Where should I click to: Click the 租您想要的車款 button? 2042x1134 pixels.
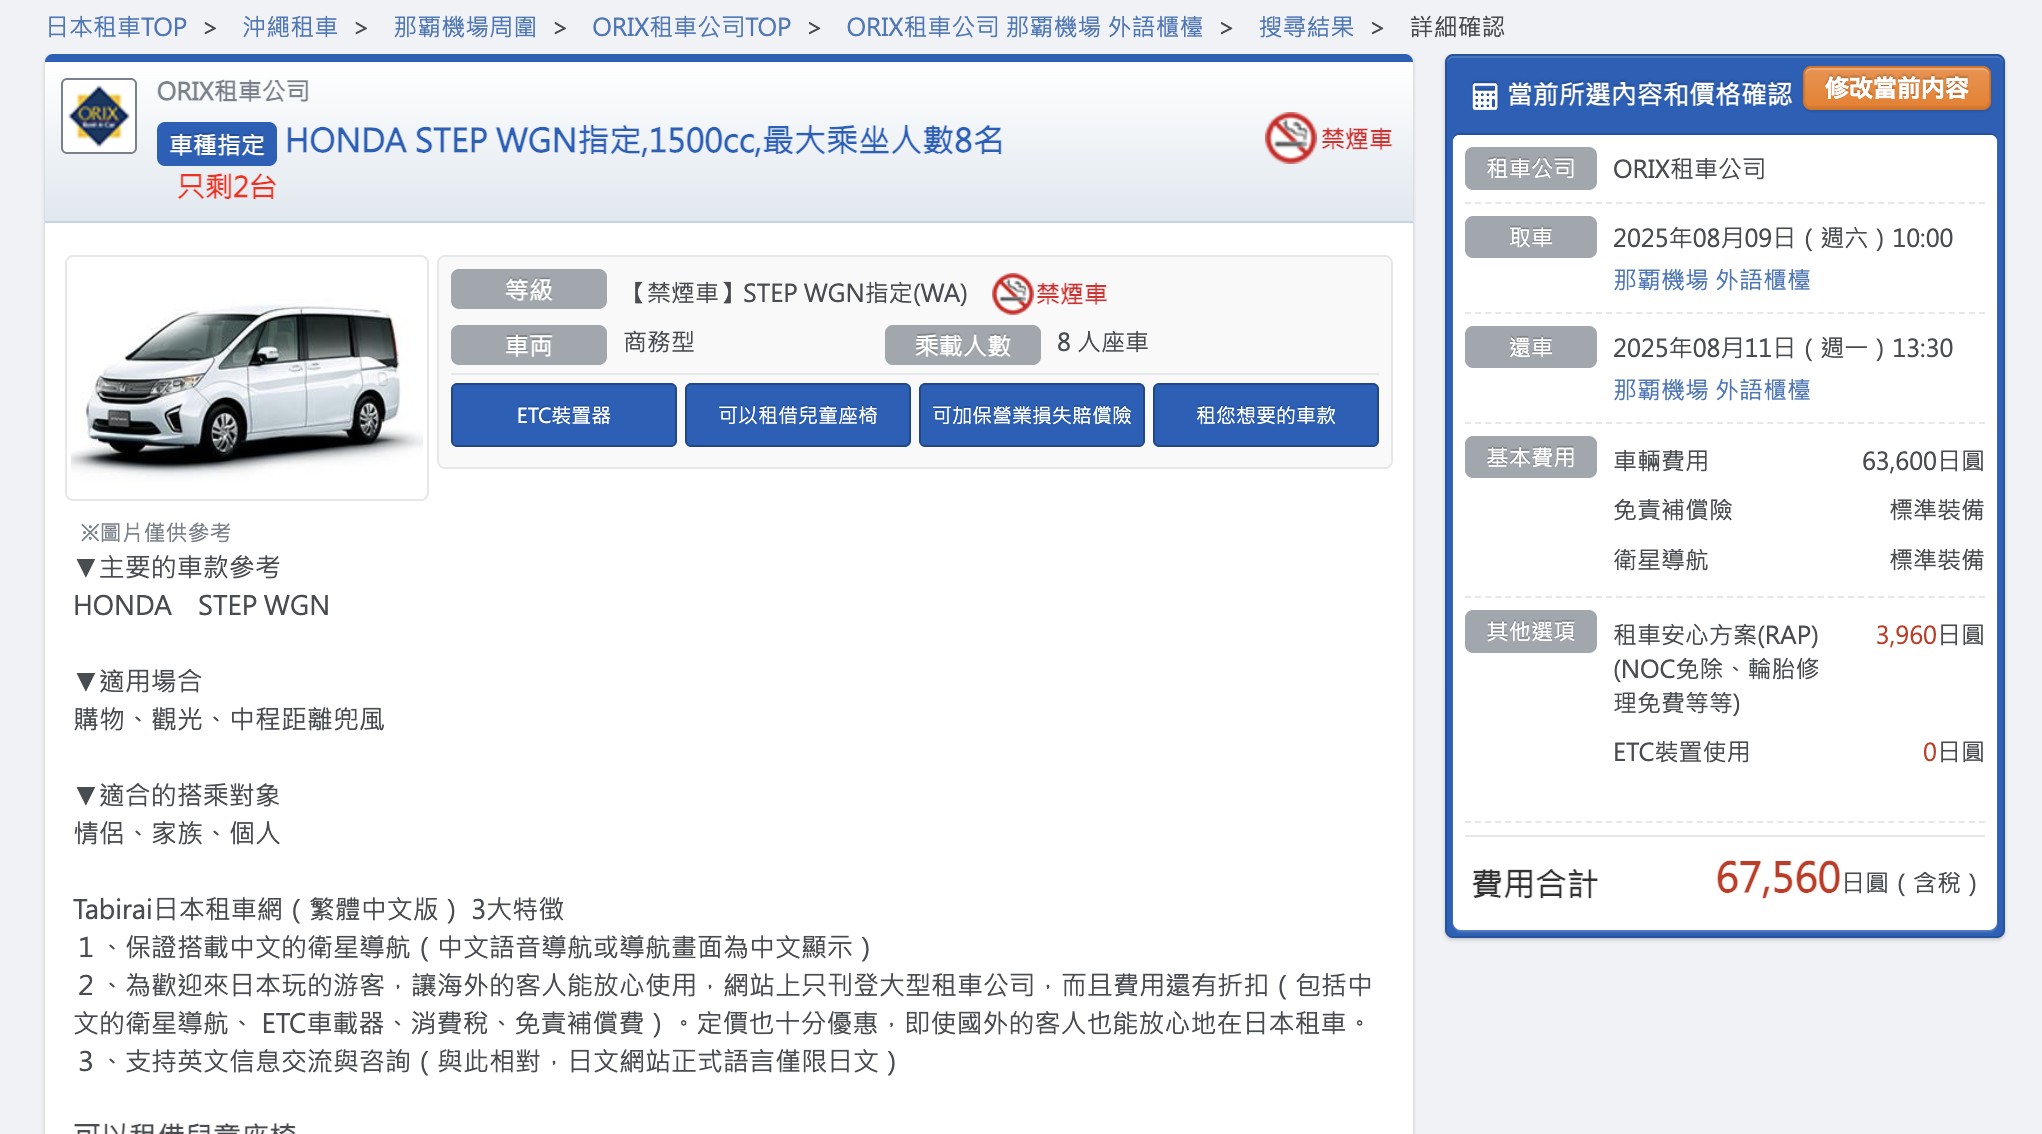coord(1266,415)
